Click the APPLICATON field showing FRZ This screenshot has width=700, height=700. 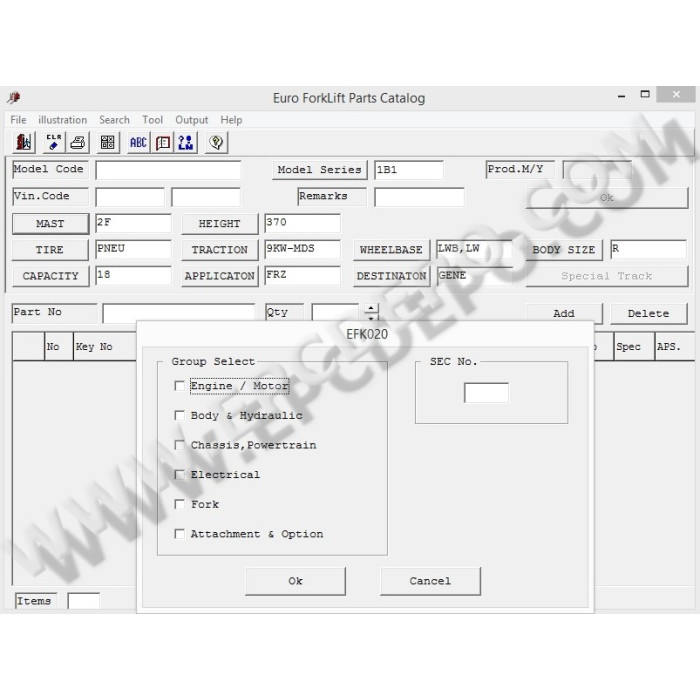click(x=302, y=276)
